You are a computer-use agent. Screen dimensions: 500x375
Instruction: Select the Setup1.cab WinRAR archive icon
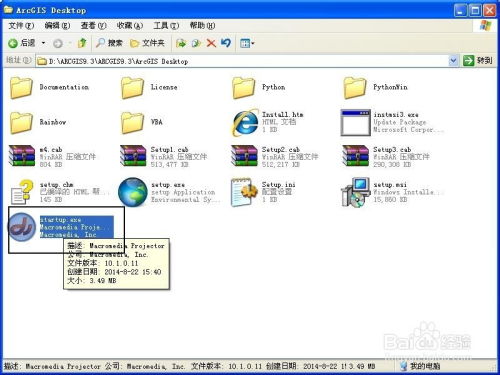click(x=133, y=156)
